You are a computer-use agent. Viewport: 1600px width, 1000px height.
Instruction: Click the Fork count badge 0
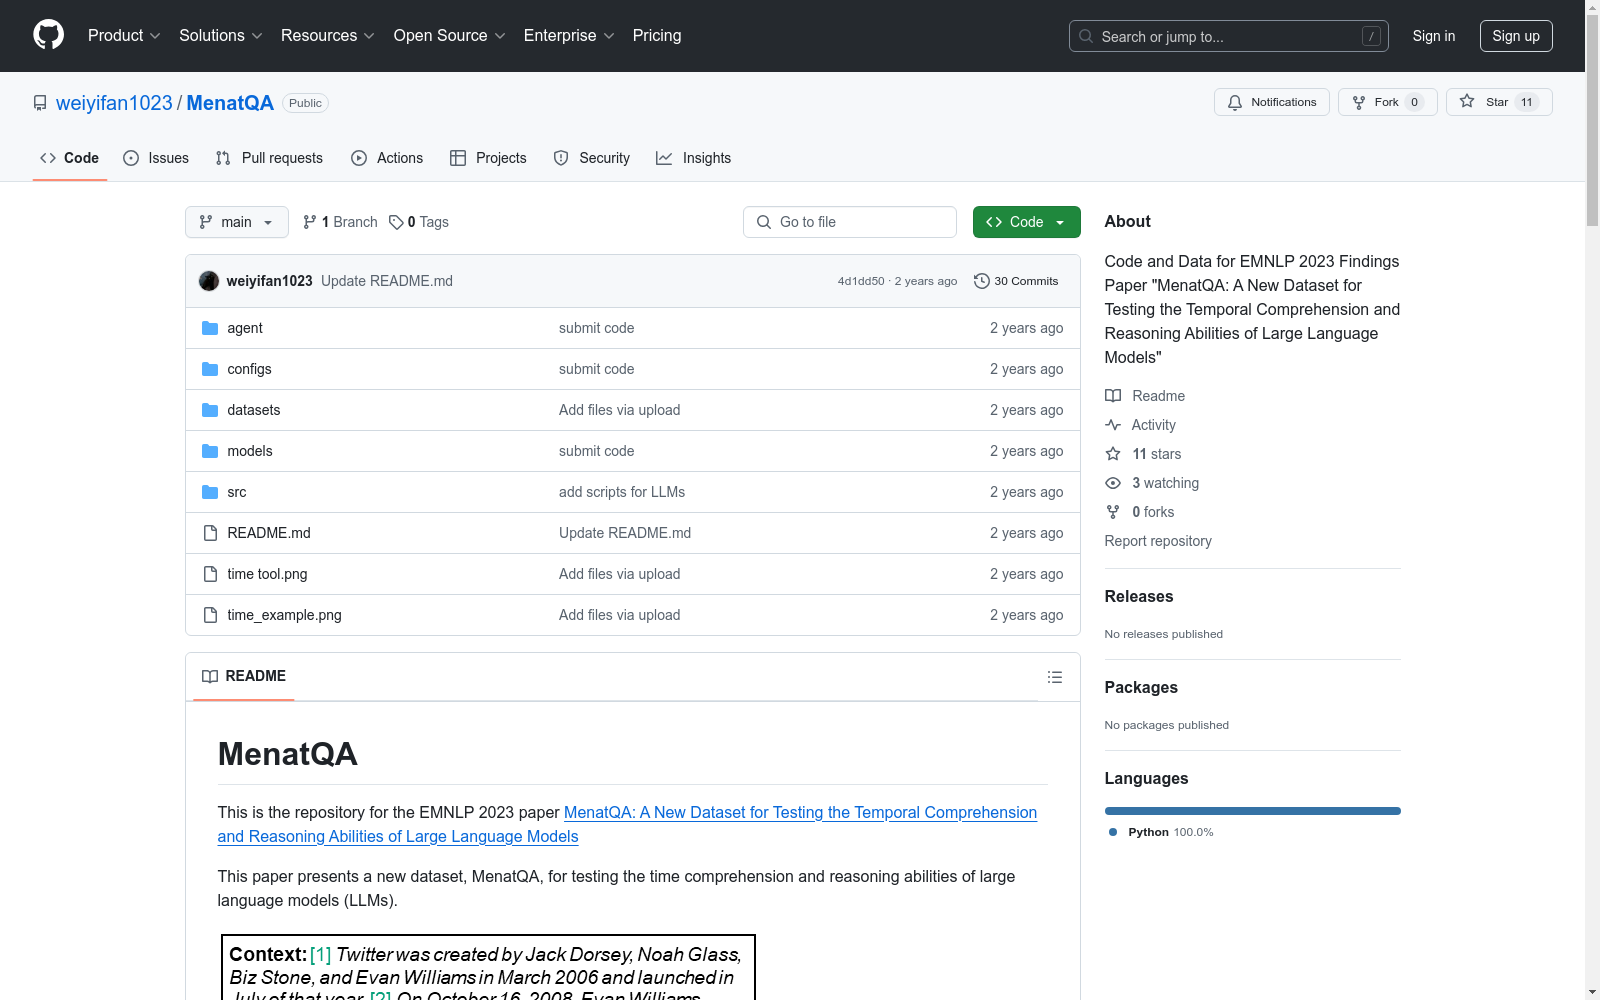[1414, 102]
